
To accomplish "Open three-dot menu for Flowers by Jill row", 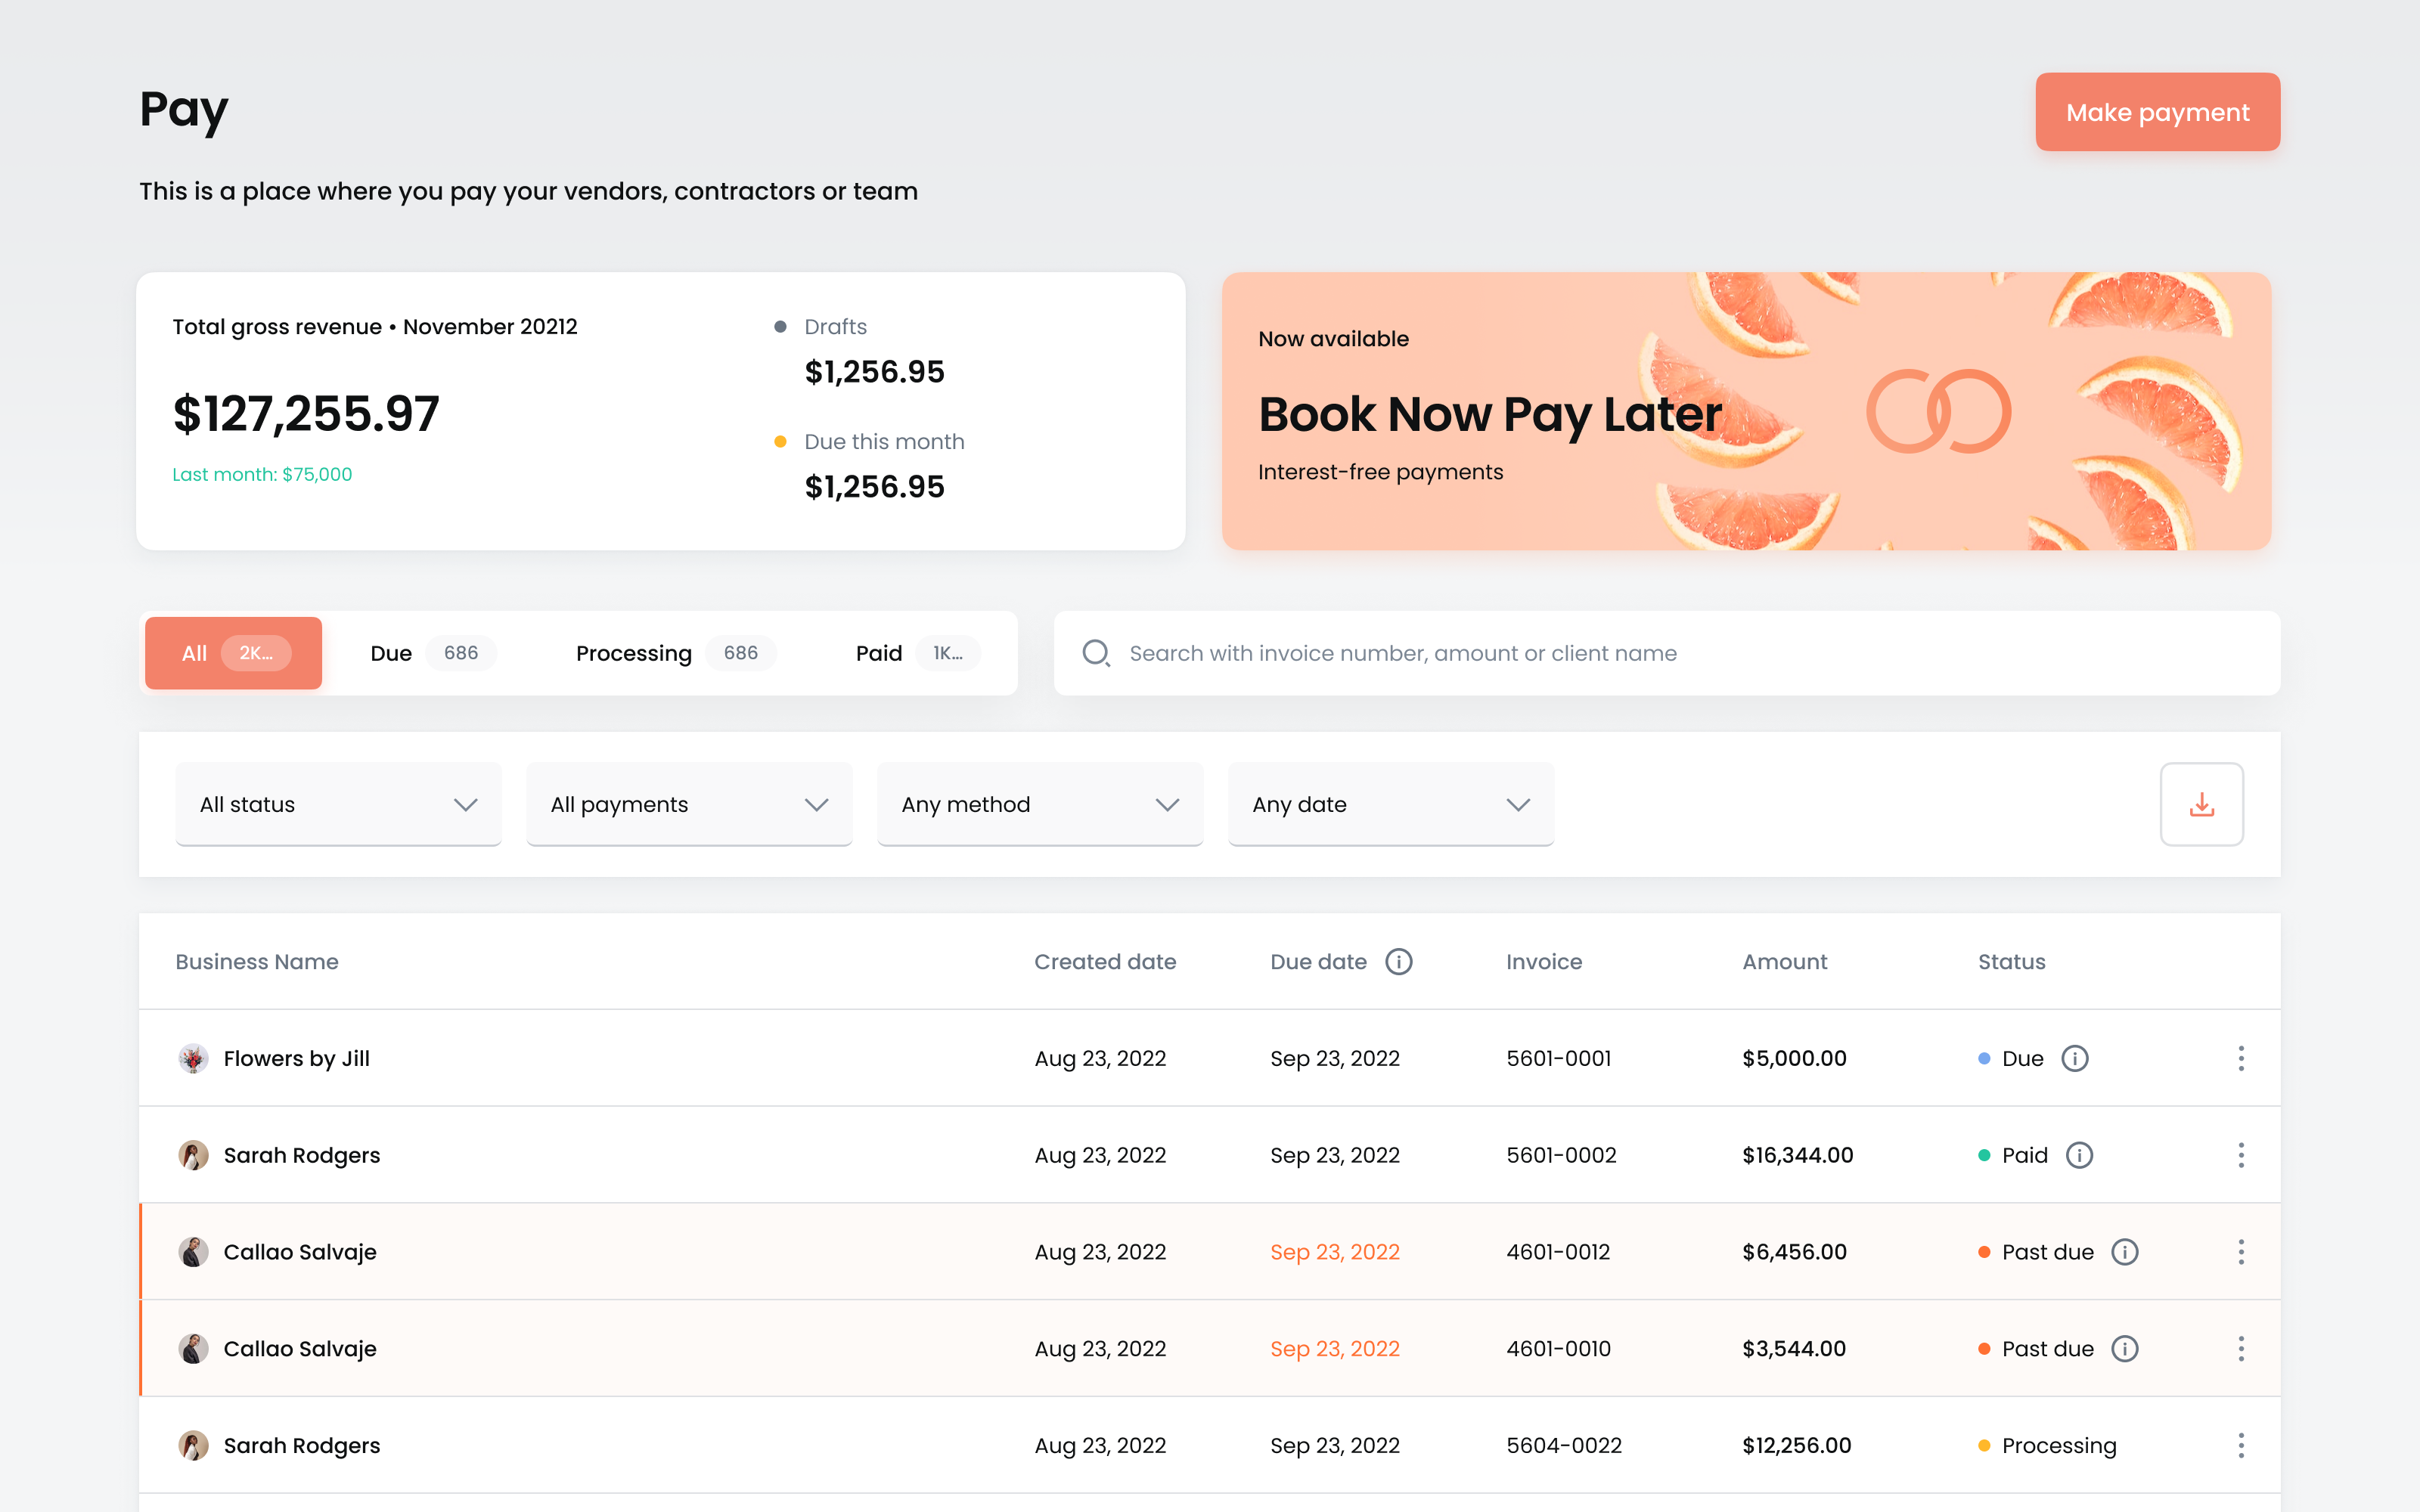I will pyautogui.click(x=2241, y=1058).
